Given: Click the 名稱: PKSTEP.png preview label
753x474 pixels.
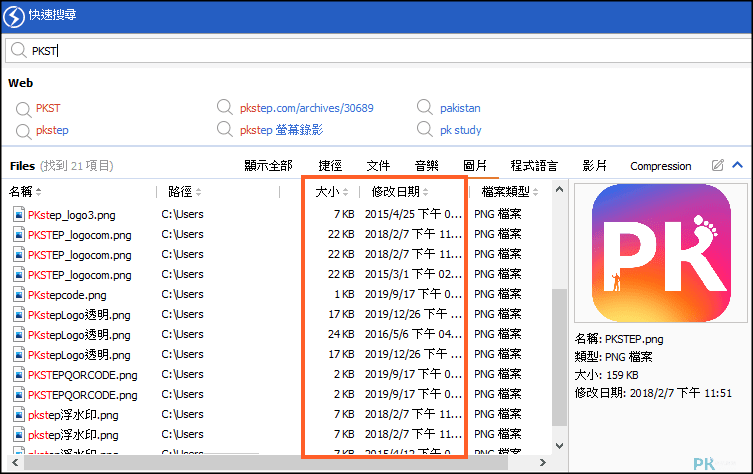Looking at the screenshot, I should [x=619, y=339].
